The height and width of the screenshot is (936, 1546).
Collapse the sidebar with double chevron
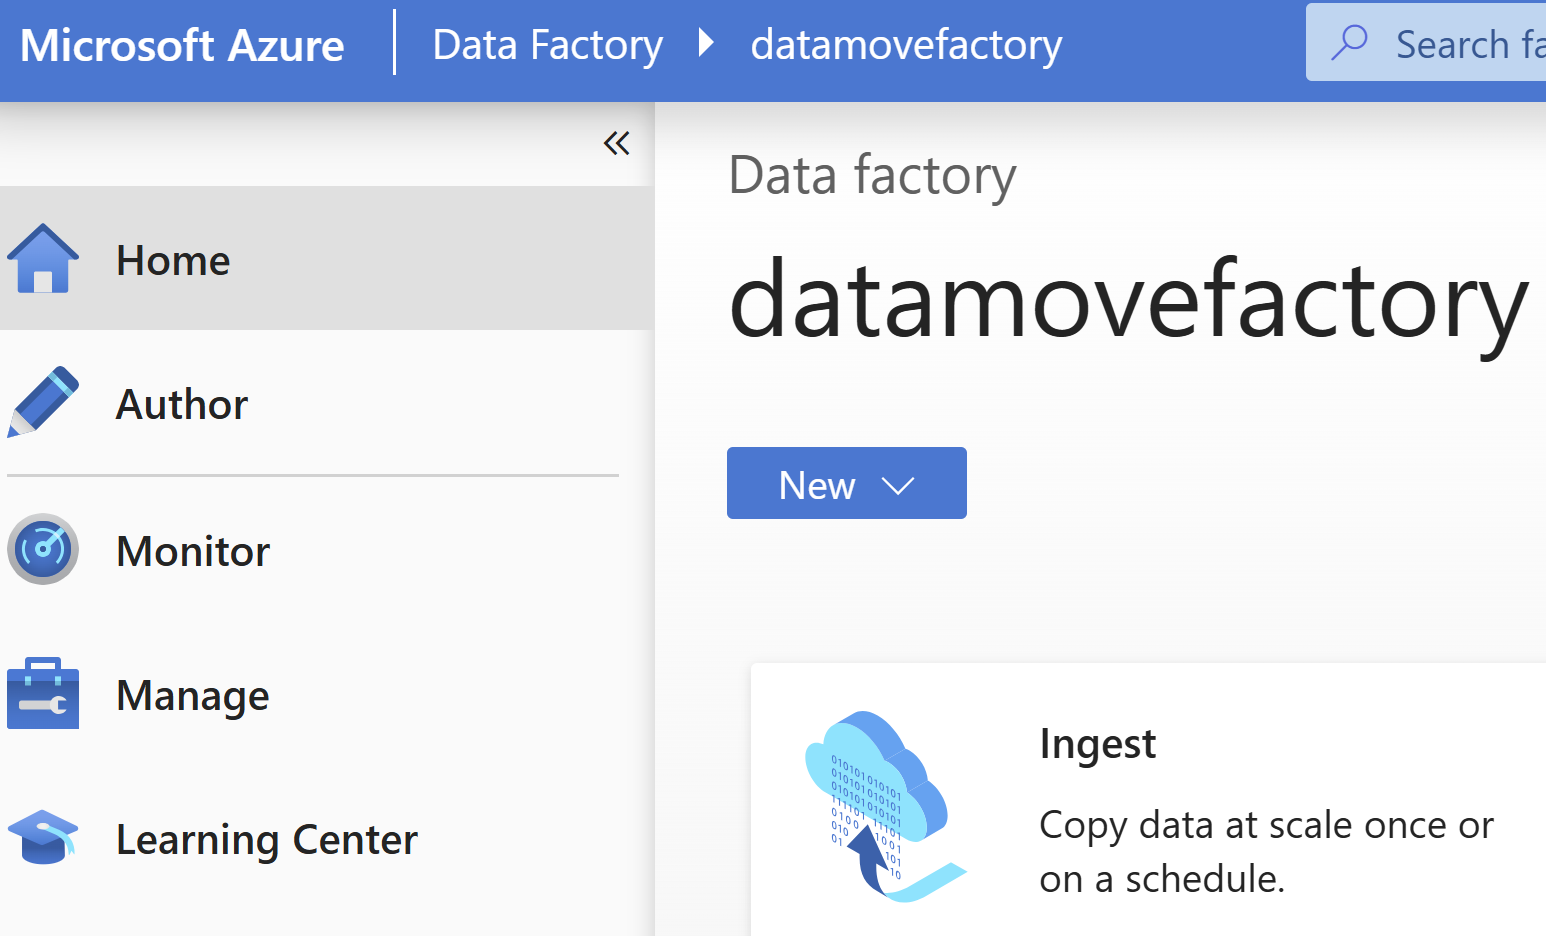[x=616, y=143]
